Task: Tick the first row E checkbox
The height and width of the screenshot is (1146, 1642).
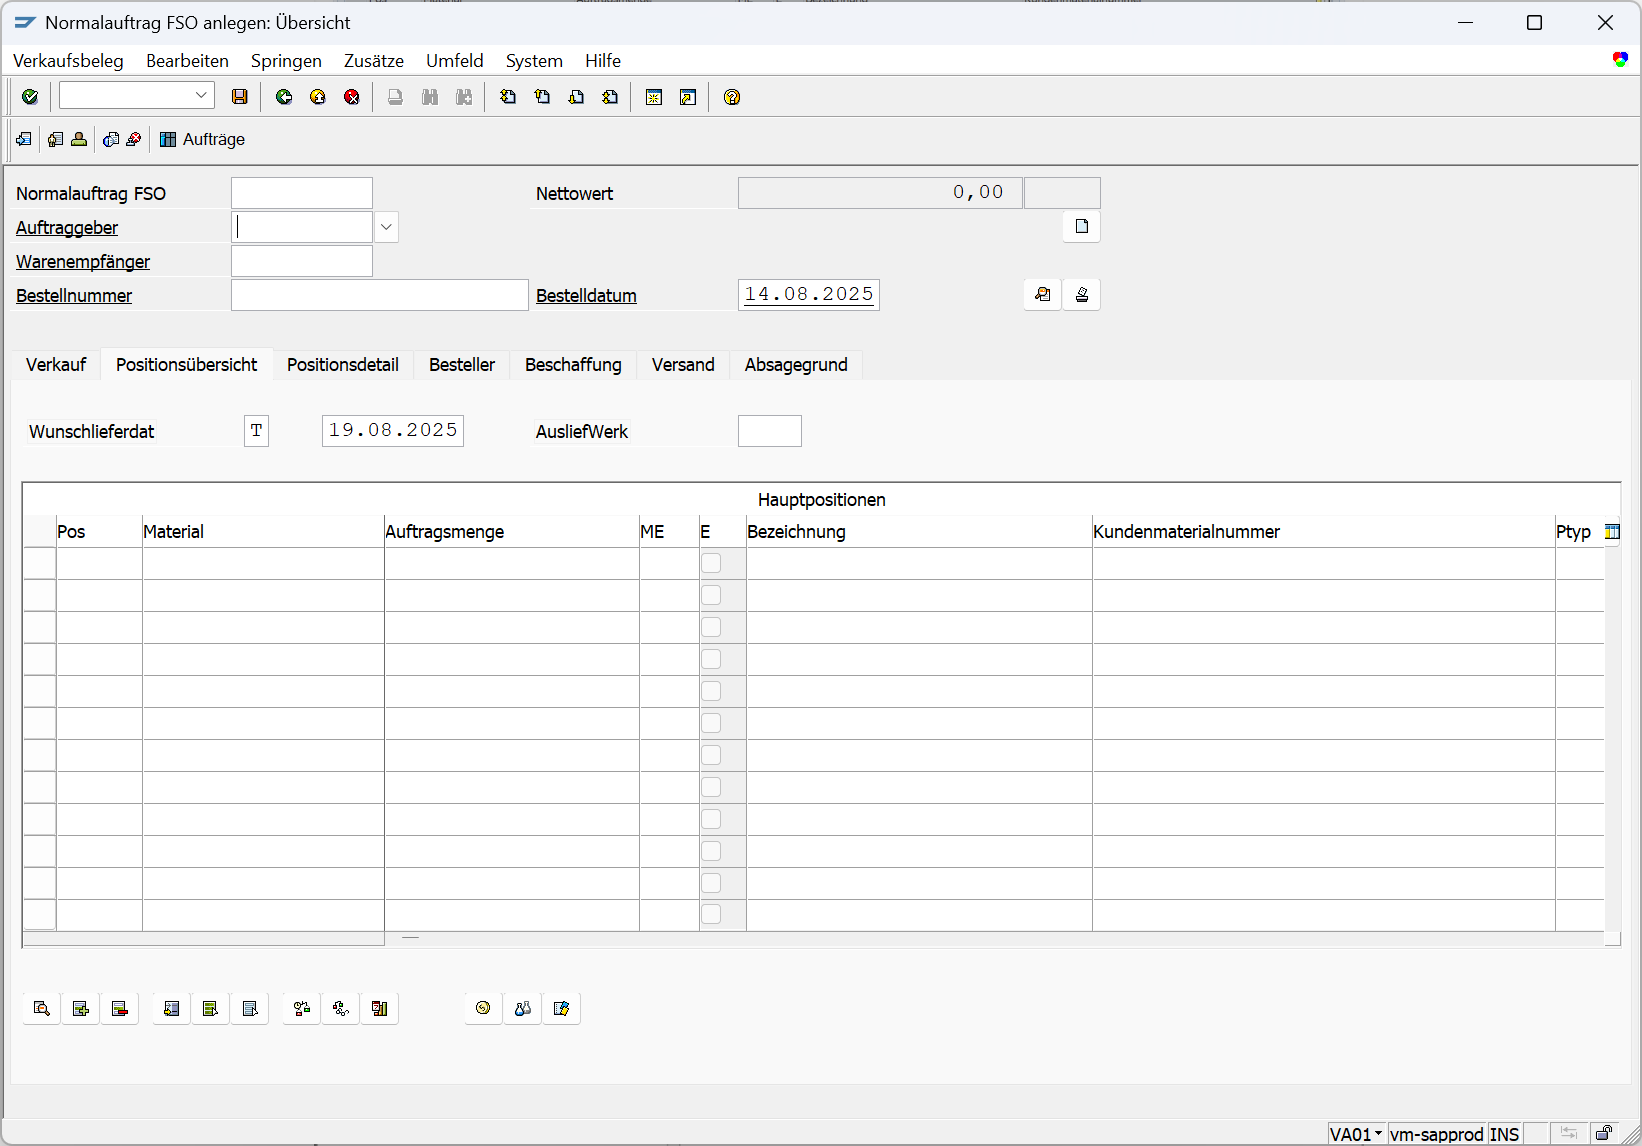Action: point(711,563)
